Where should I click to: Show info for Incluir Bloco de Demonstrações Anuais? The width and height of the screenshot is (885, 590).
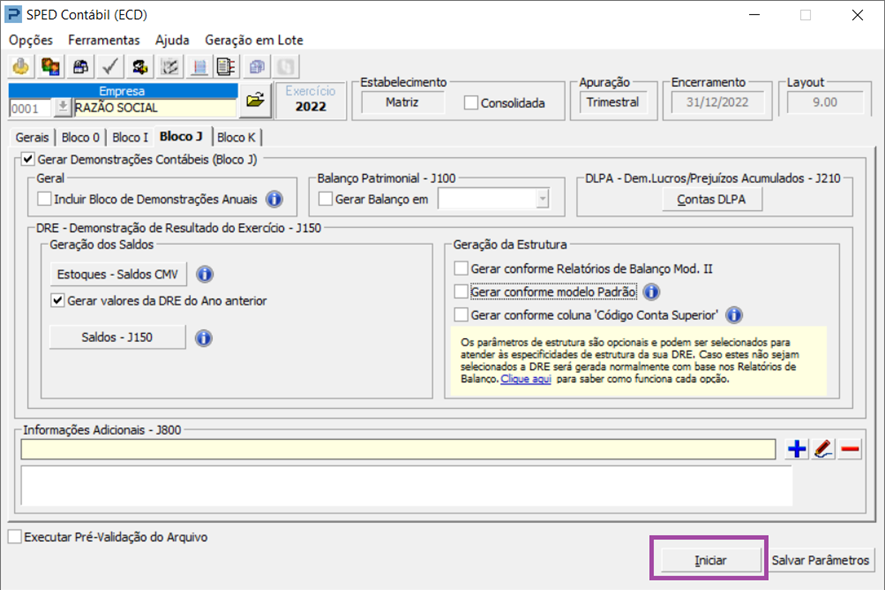(274, 199)
